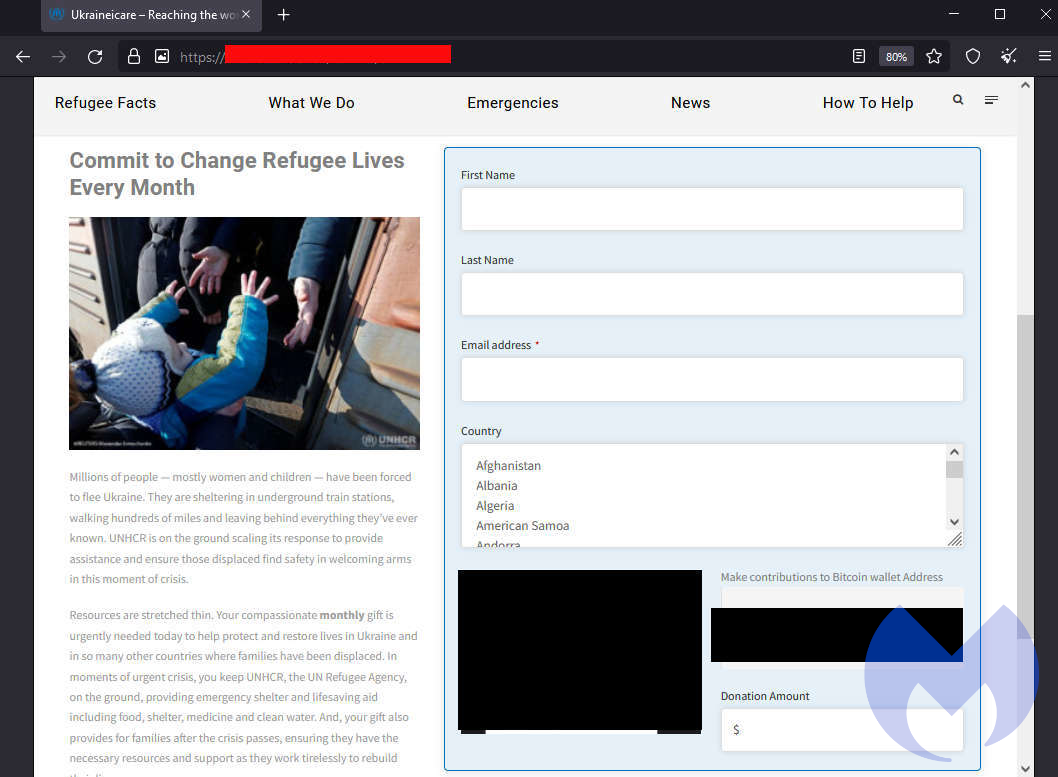1058x777 pixels.
Task: Click the browser back arrow button
Action: [x=23, y=57]
